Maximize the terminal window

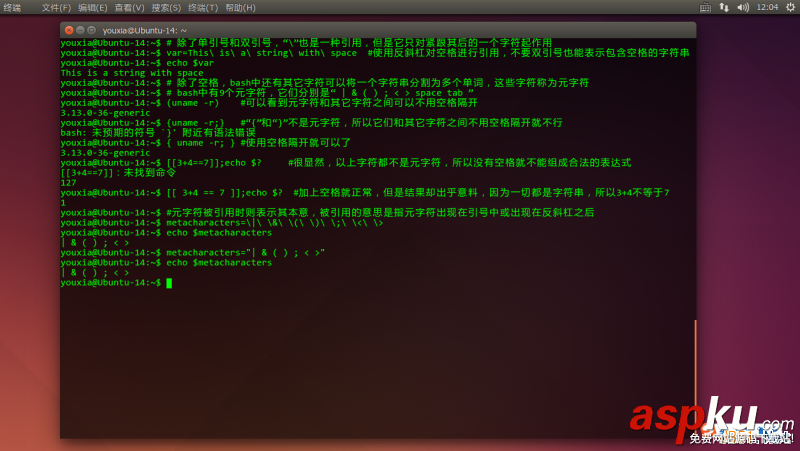pyautogui.click(x=91, y=30)
